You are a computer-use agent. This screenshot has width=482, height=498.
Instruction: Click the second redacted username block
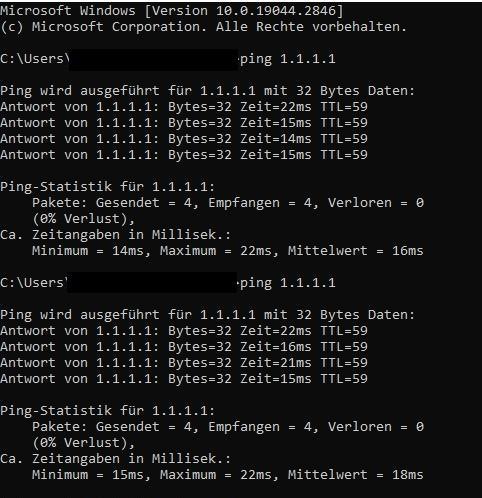[152, 282]
